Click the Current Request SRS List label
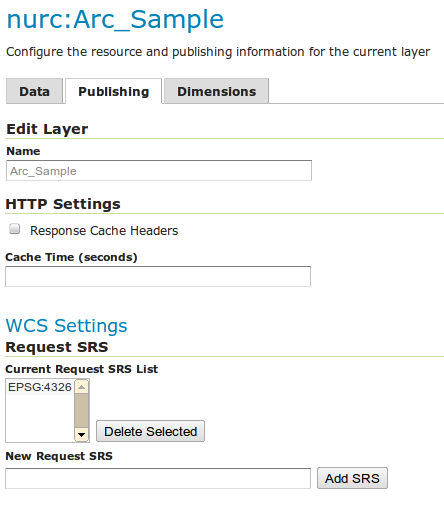444x521 pixels. point(82,369)
